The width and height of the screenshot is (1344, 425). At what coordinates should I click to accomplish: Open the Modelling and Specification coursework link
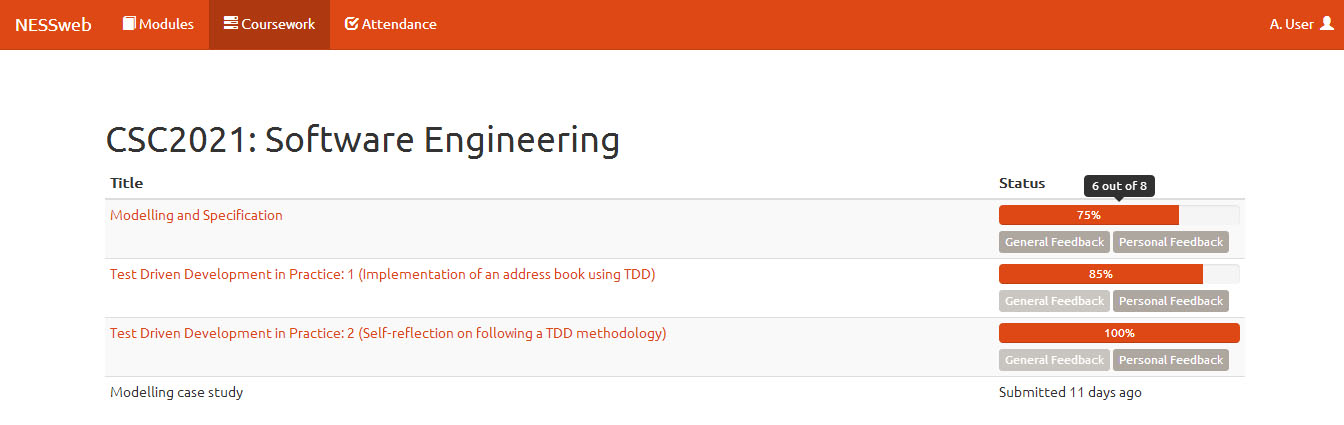click(x=196, y=215)
